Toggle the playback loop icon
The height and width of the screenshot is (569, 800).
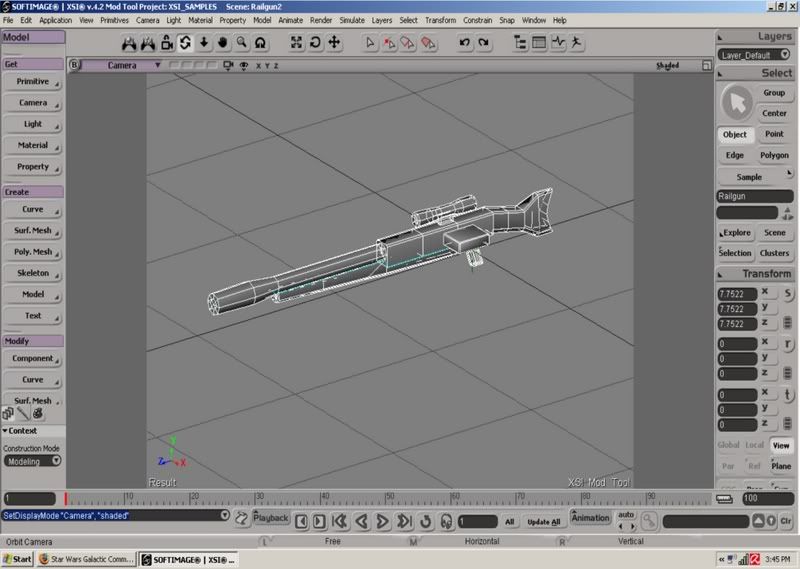click(x=426, y=522)
